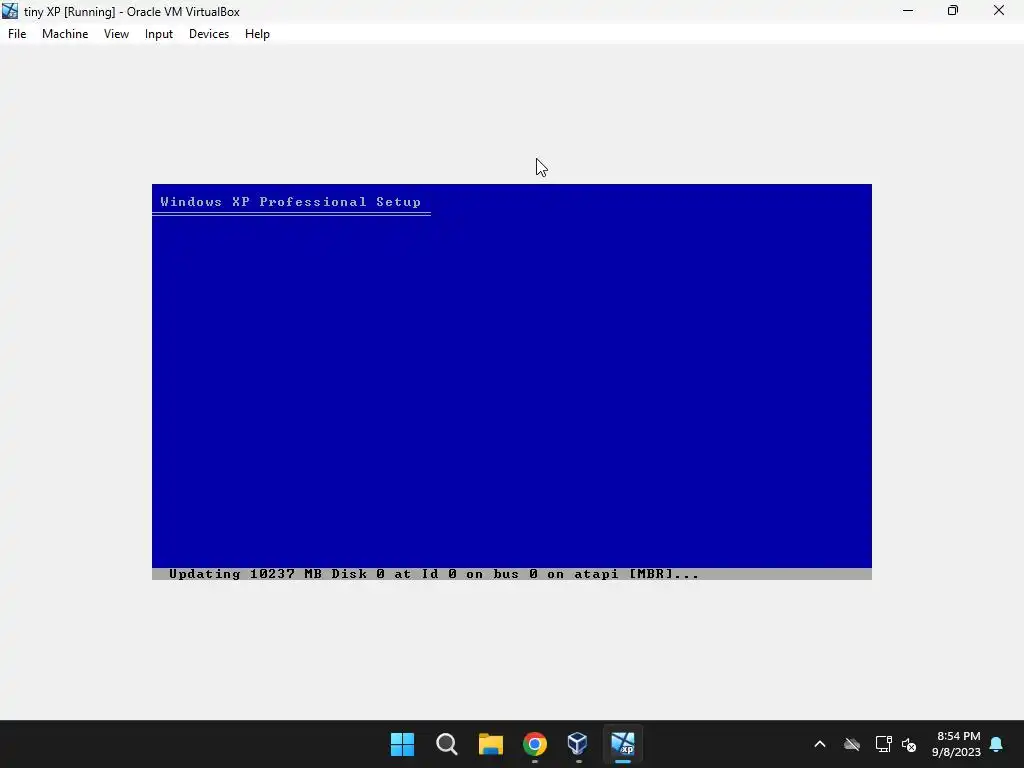Click the VirtualBox title bar app icon
This screenshot has height=768, width=1024.
10,11
